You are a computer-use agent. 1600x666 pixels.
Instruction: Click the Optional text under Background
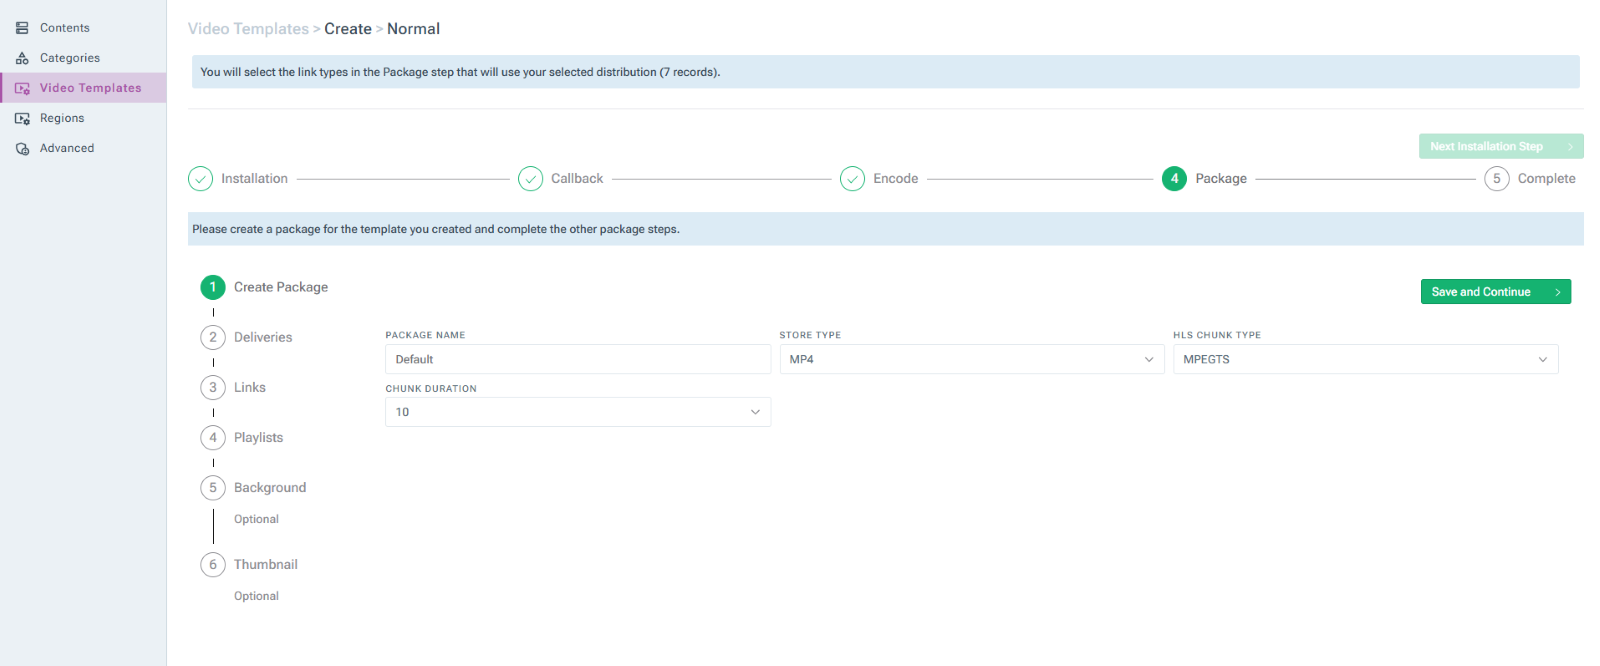pos(256,519)
